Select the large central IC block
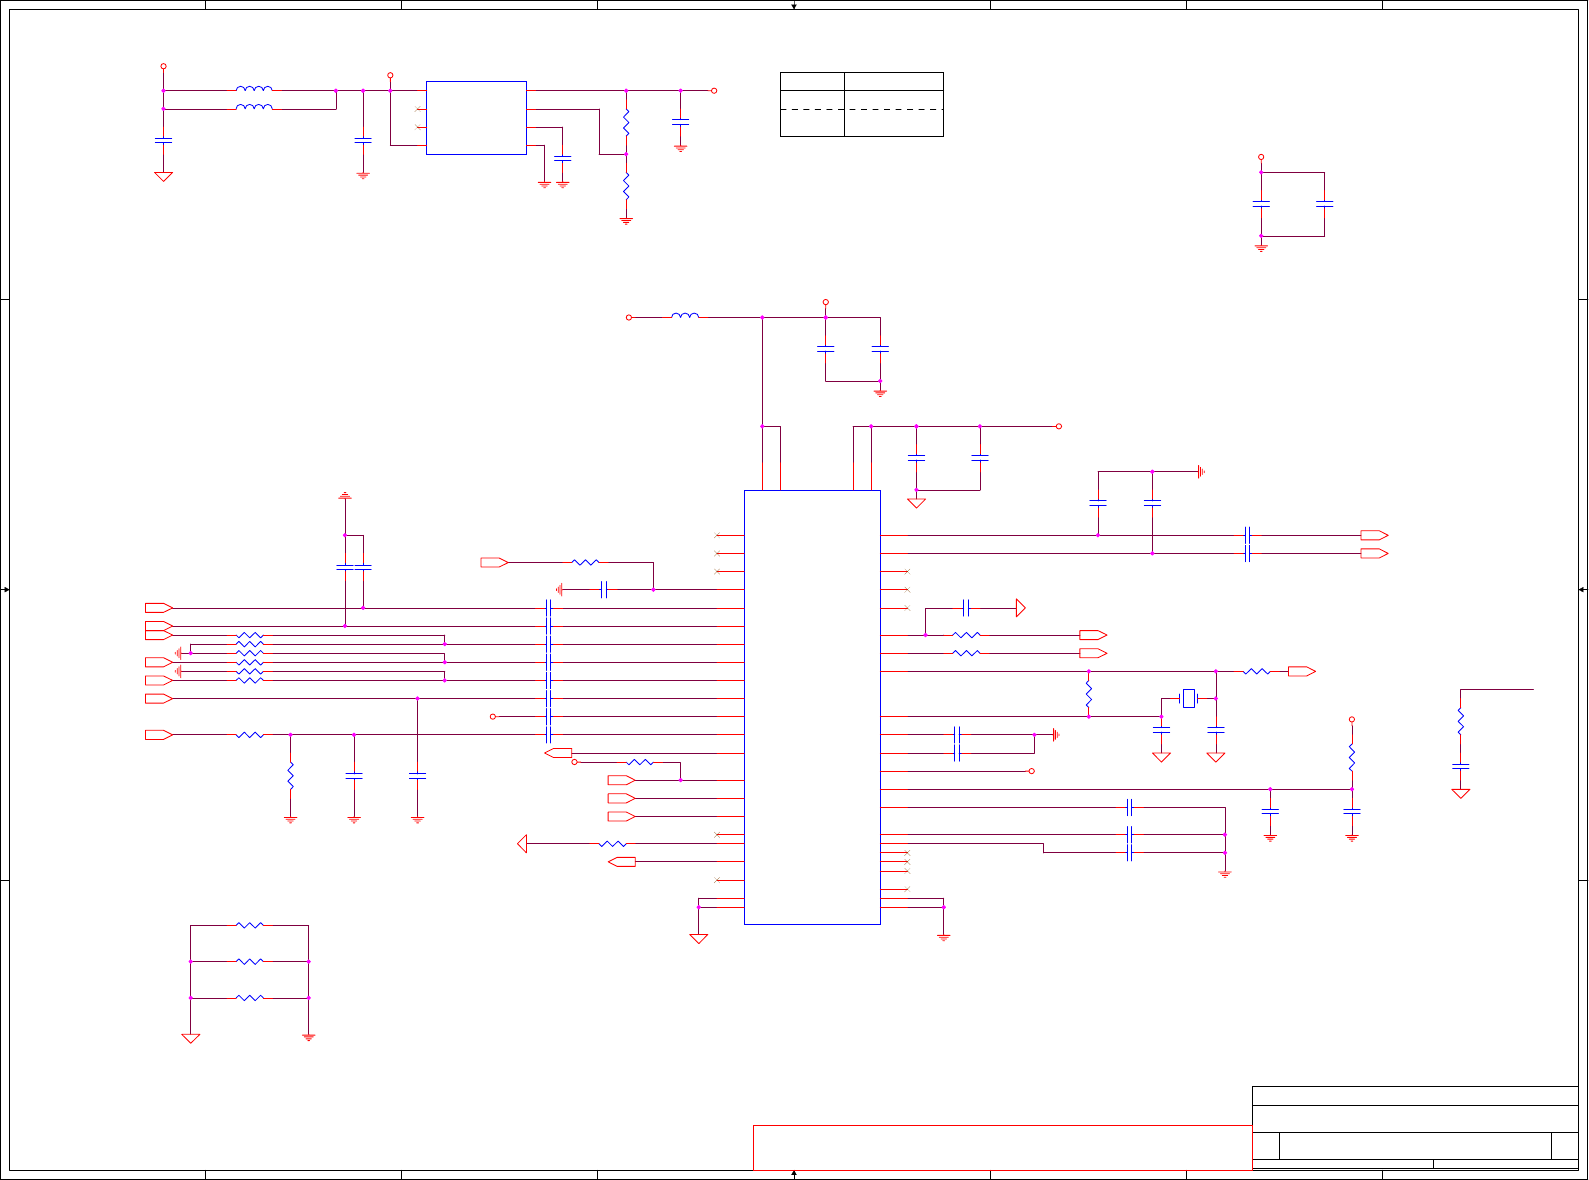This screenshot has height=1180, width=1589. 812,707
